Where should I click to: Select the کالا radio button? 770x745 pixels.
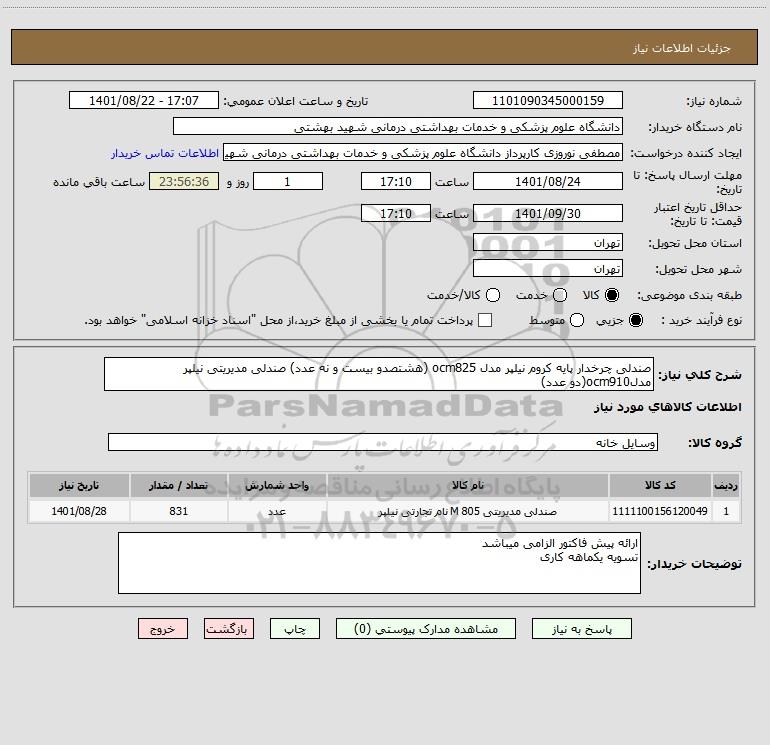[x=612, y=295]
